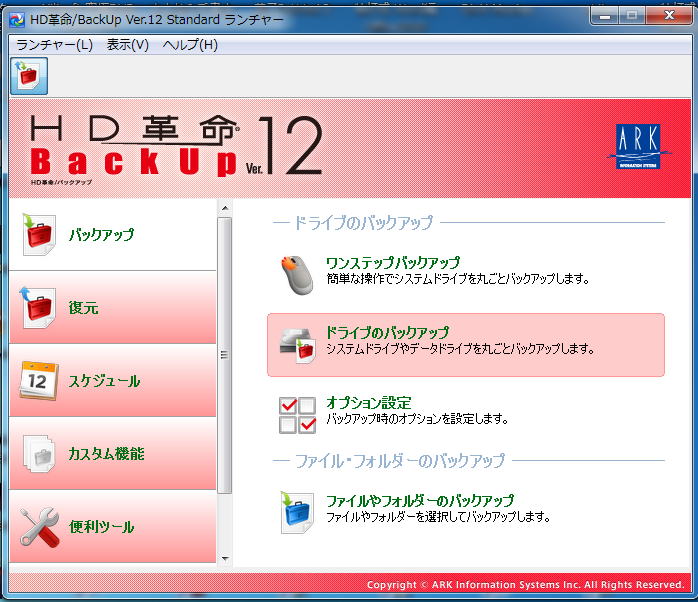This screenshot has width=698, height=602.
Task: Click the blue toolbox file backup icon
Action: [296, 511]
